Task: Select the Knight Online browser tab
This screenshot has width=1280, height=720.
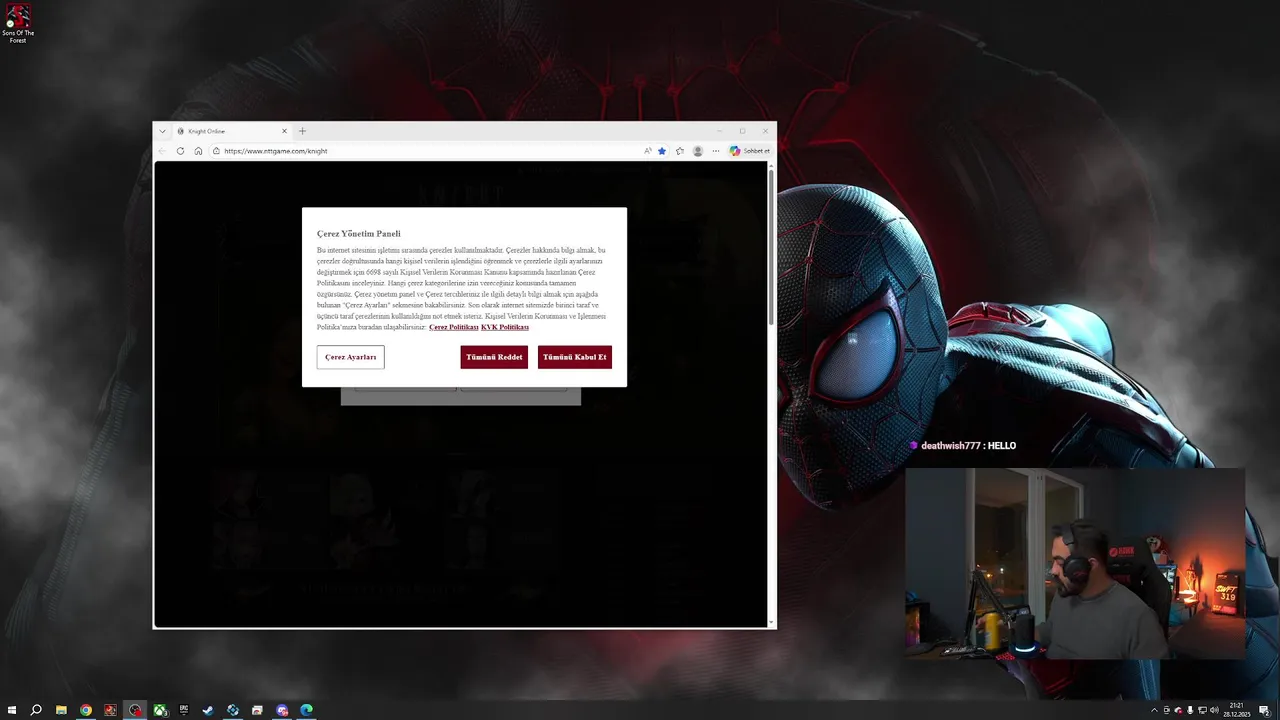Action: (232, 131)
